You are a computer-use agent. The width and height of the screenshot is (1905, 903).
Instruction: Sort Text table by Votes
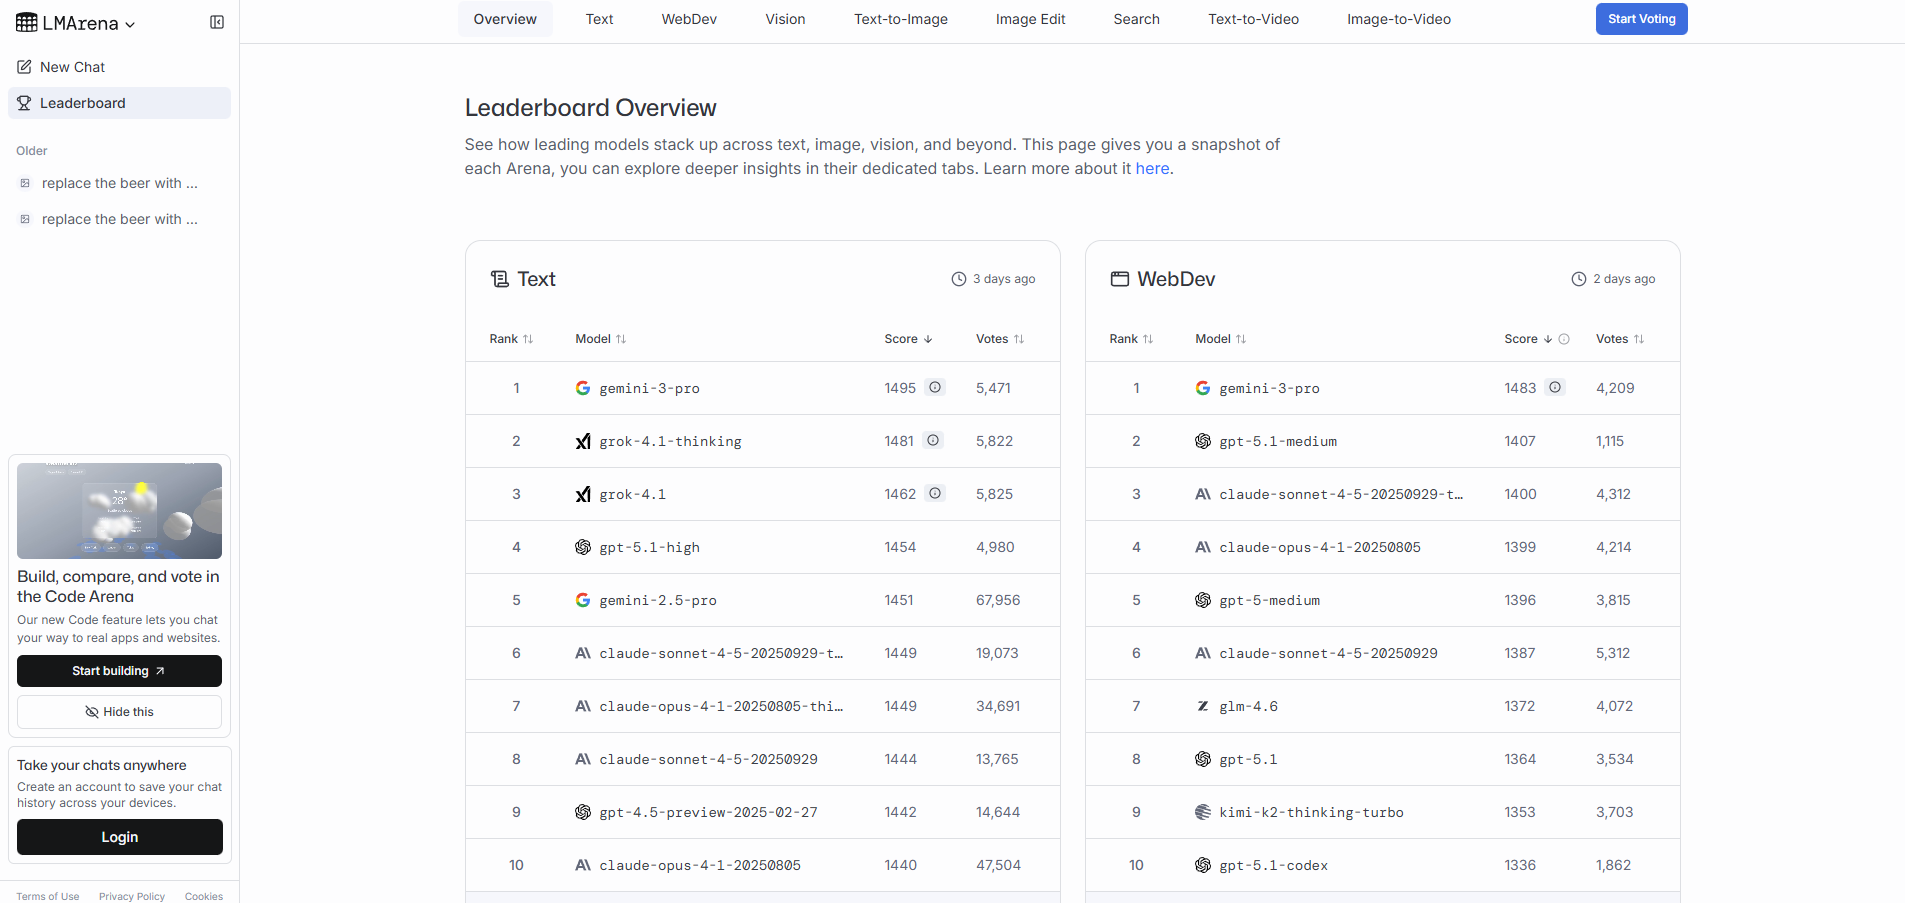point(1000,339)
